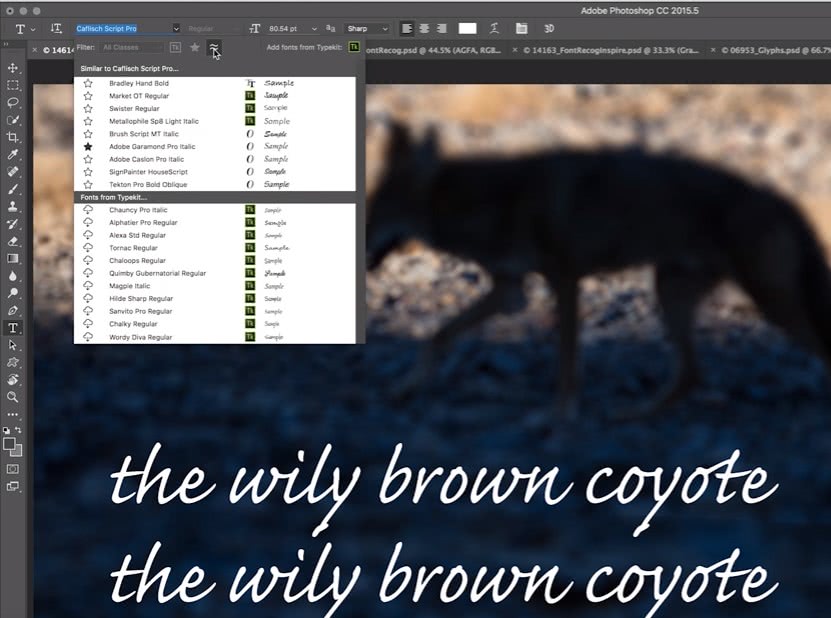
Task: Select the Eraser tool
Action: click(13, 241)
